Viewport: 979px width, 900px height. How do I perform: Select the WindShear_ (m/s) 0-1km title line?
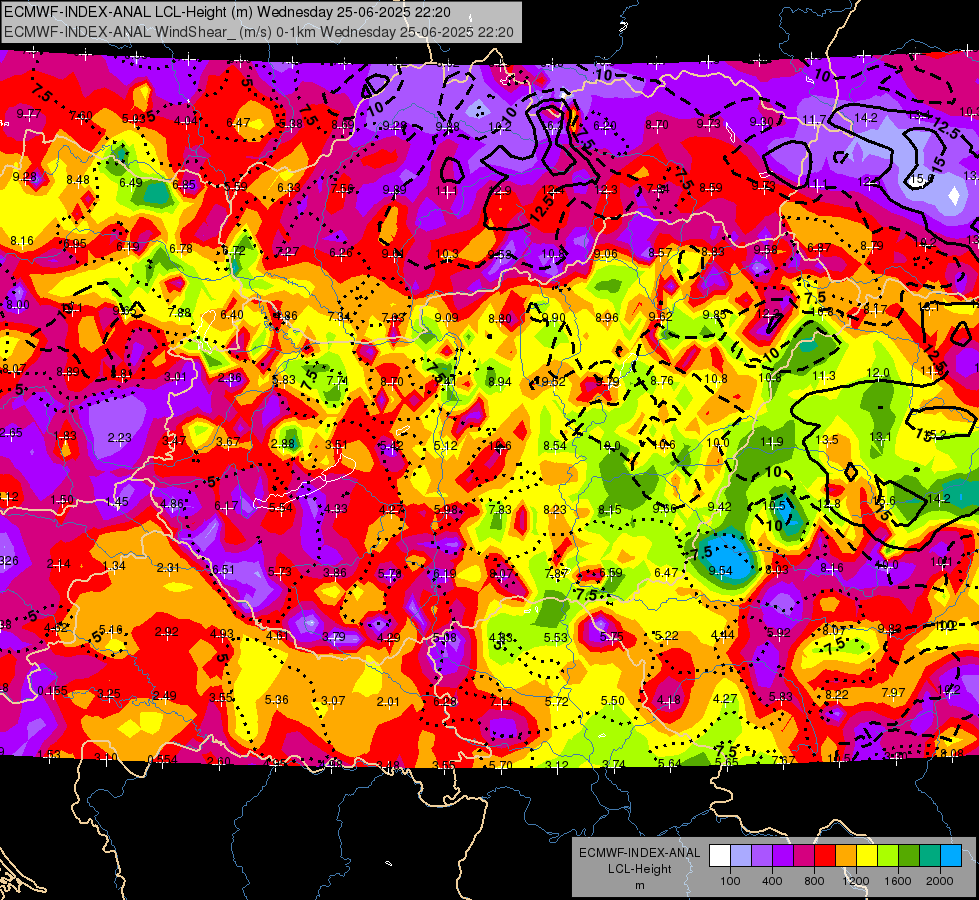click(258, 32)
